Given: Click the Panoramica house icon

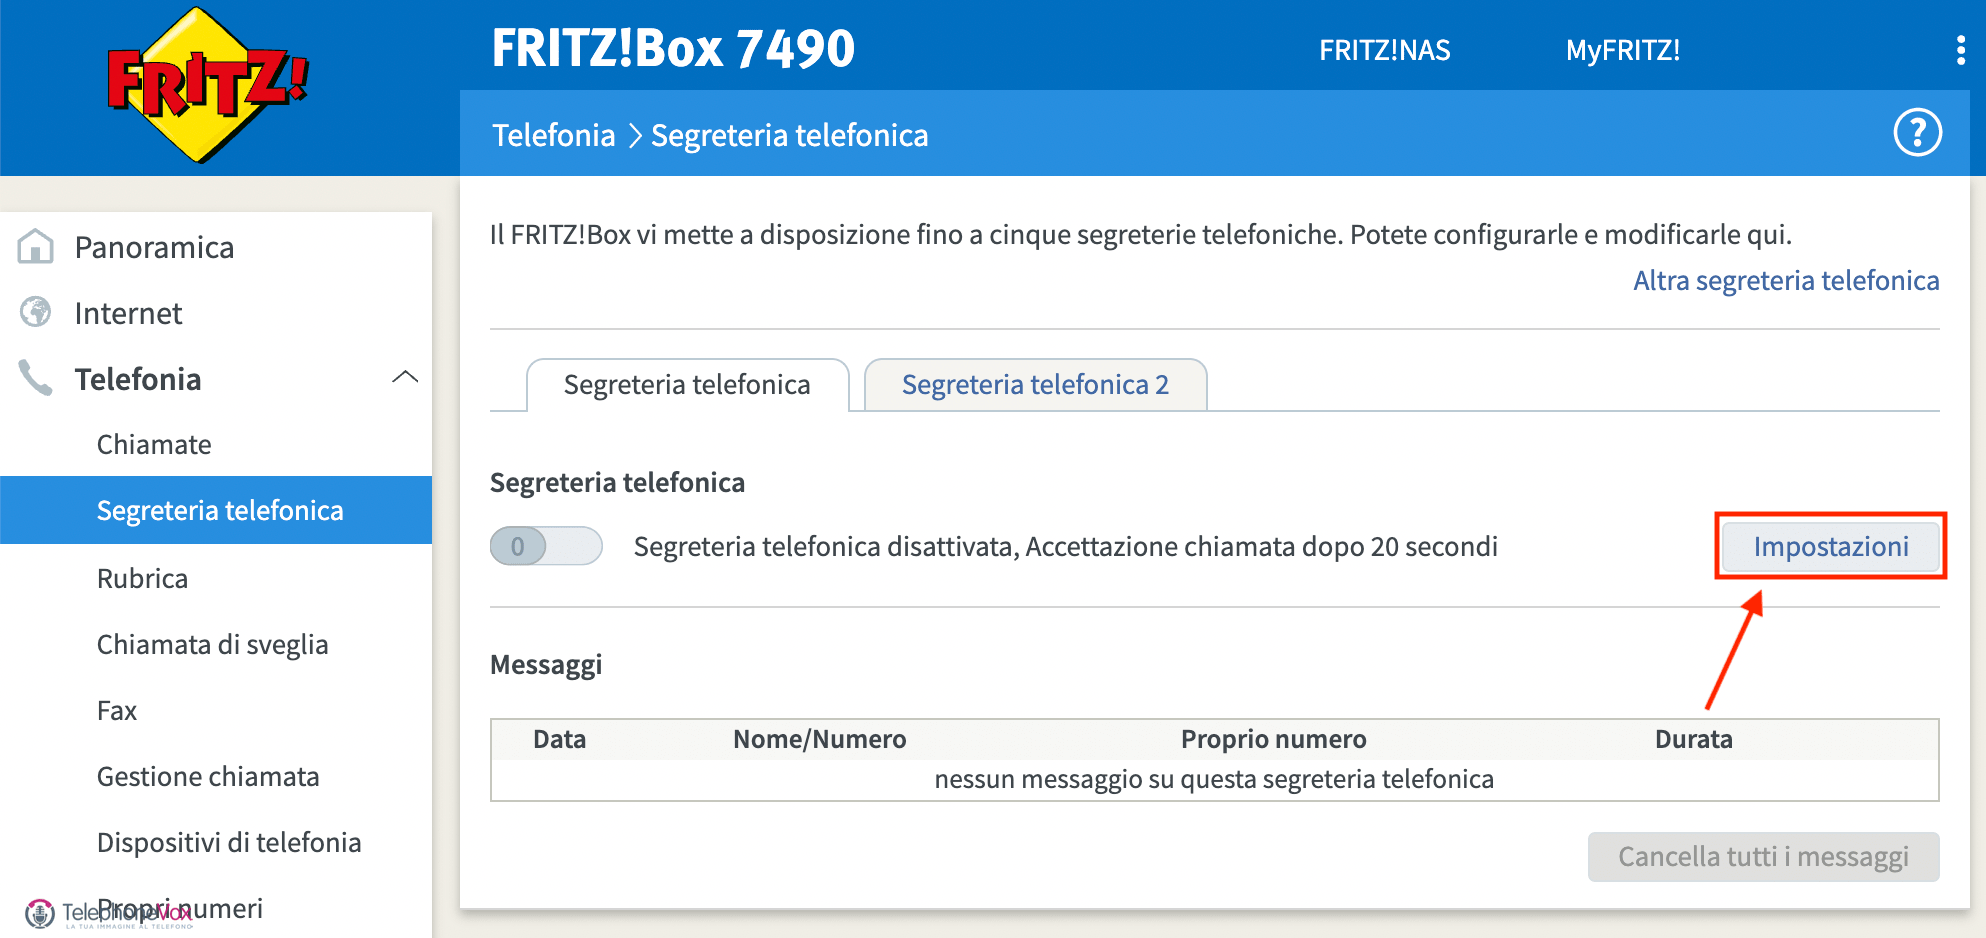Looking at the screenshot, I should point(36,246).
